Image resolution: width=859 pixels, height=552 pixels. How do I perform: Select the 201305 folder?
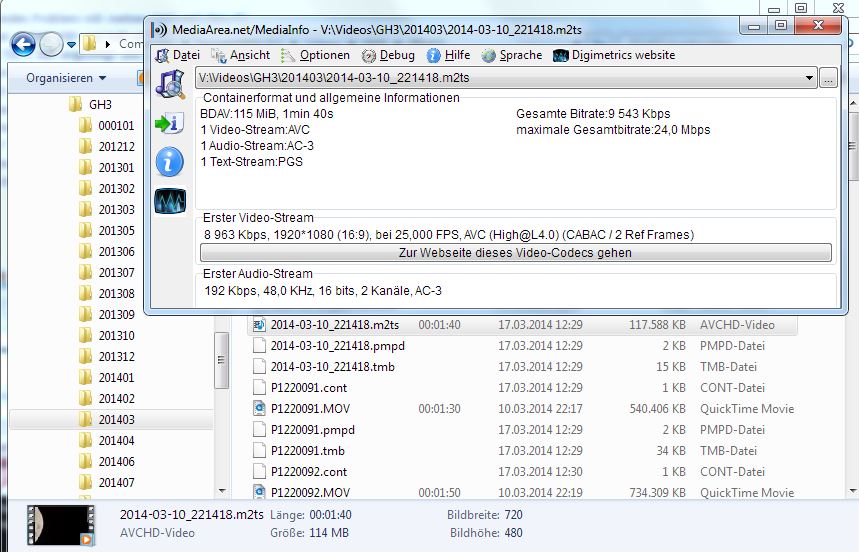(107, 231)
